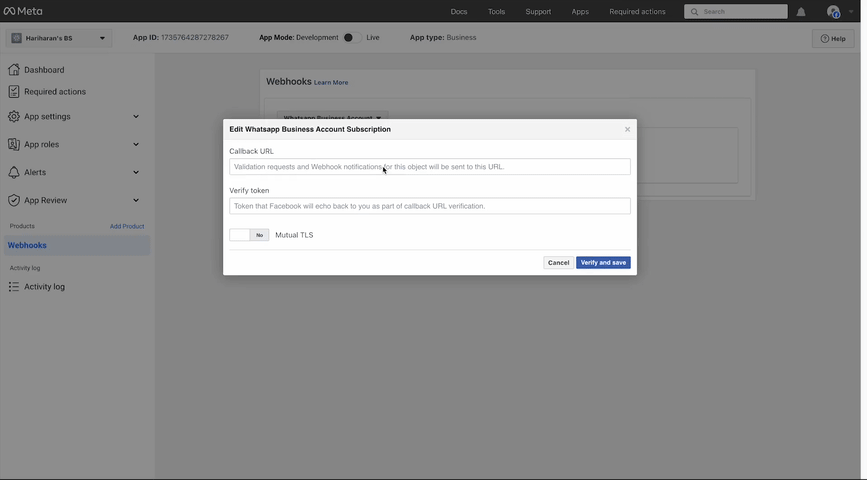Click the App ID 1735764287278267 text

coord(181,38)
